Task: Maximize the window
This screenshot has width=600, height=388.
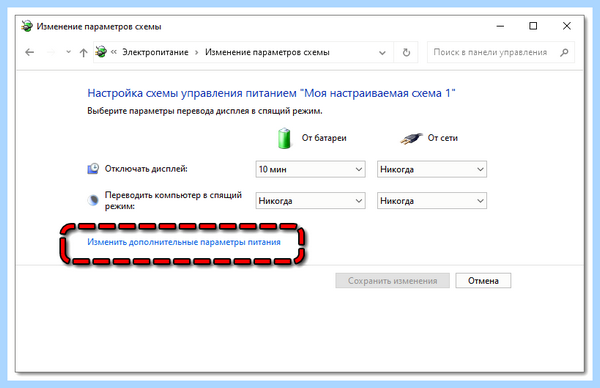Action: pyautogui.click(x=533, y=26)
